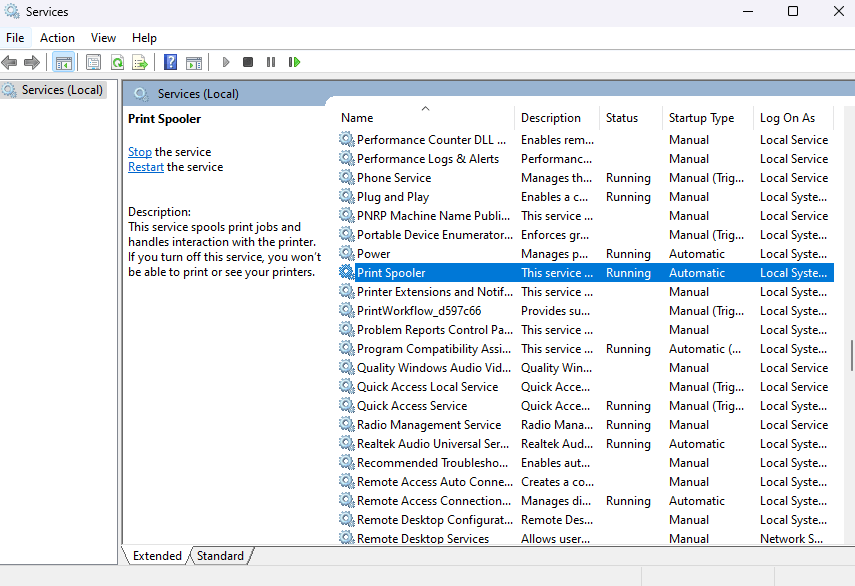Click Running status of Radio Management Service
Viewport: 855px width, 586px height.
tap(628, 425)
